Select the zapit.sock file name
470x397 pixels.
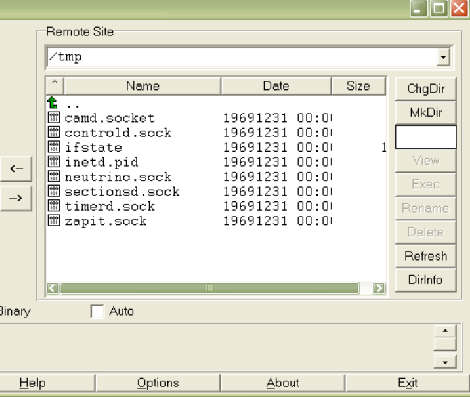coord(105,221)
